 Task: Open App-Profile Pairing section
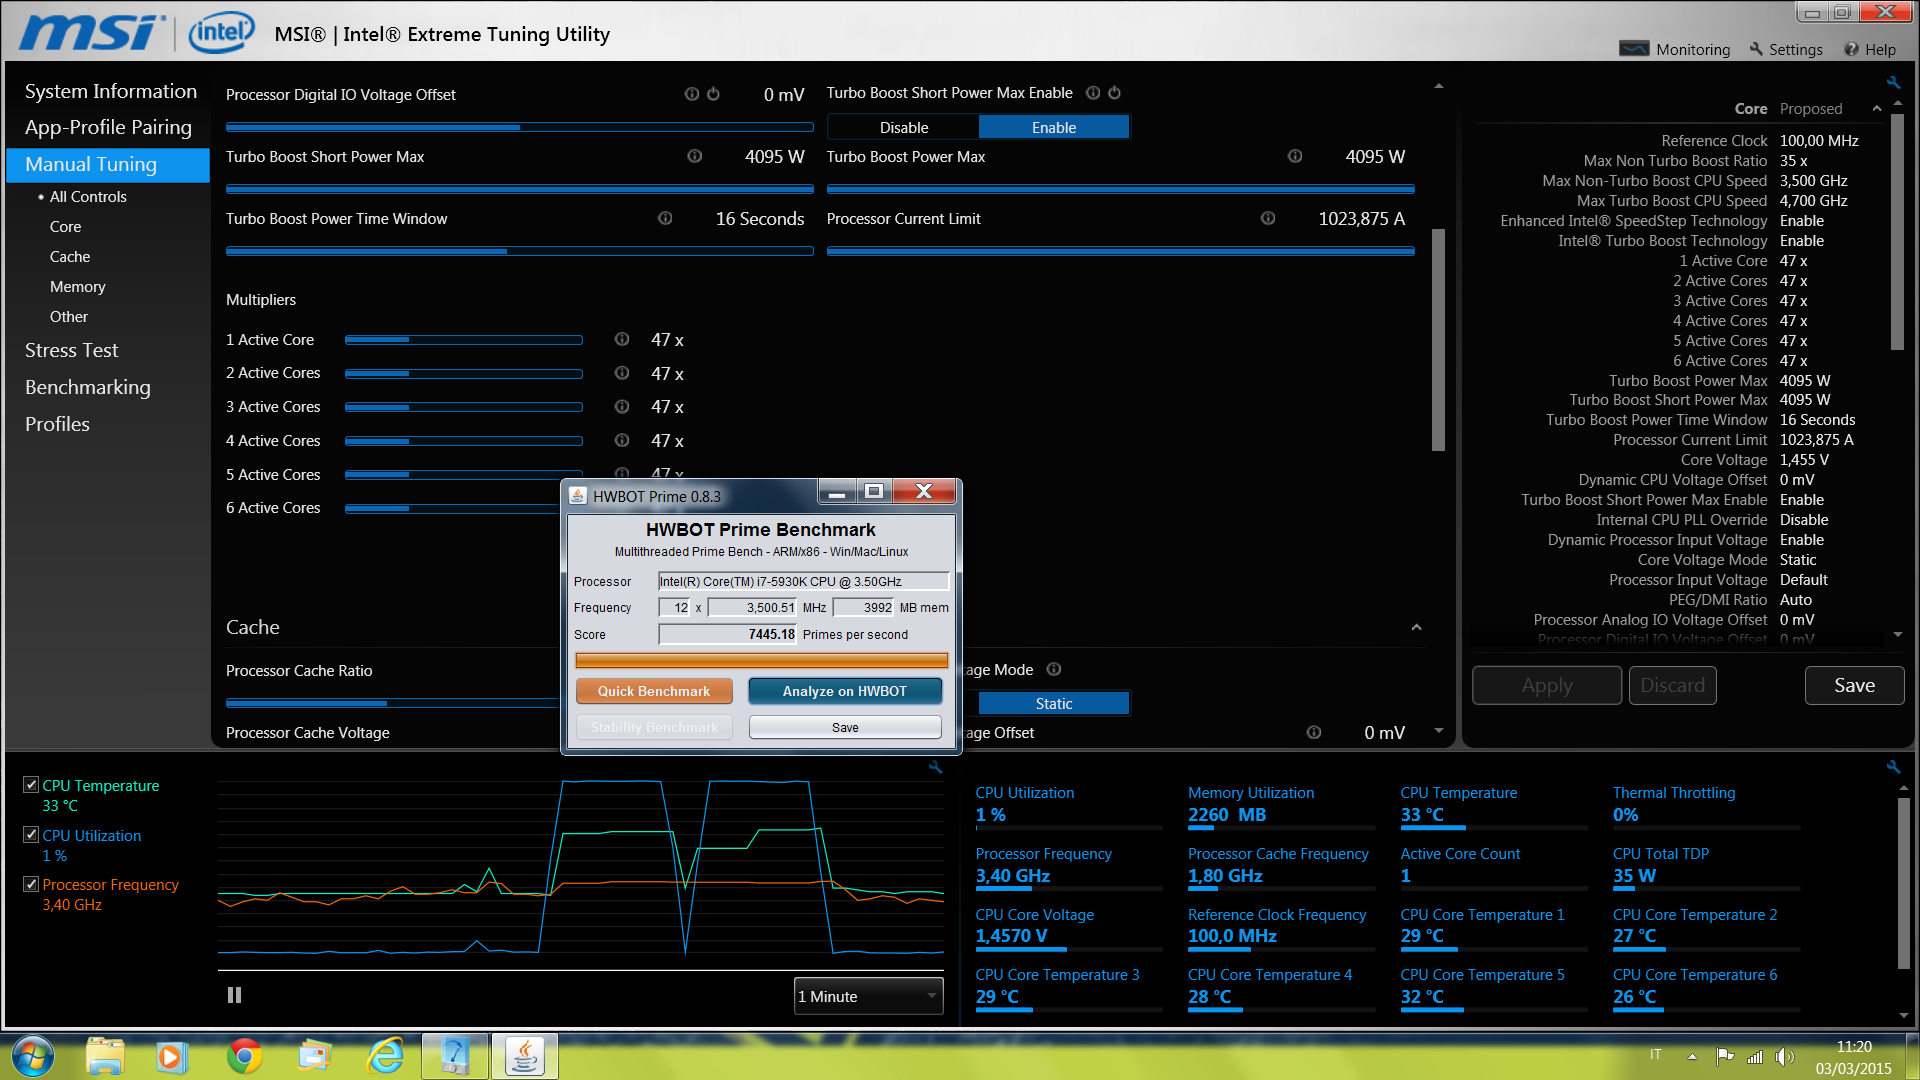[108, 127]
